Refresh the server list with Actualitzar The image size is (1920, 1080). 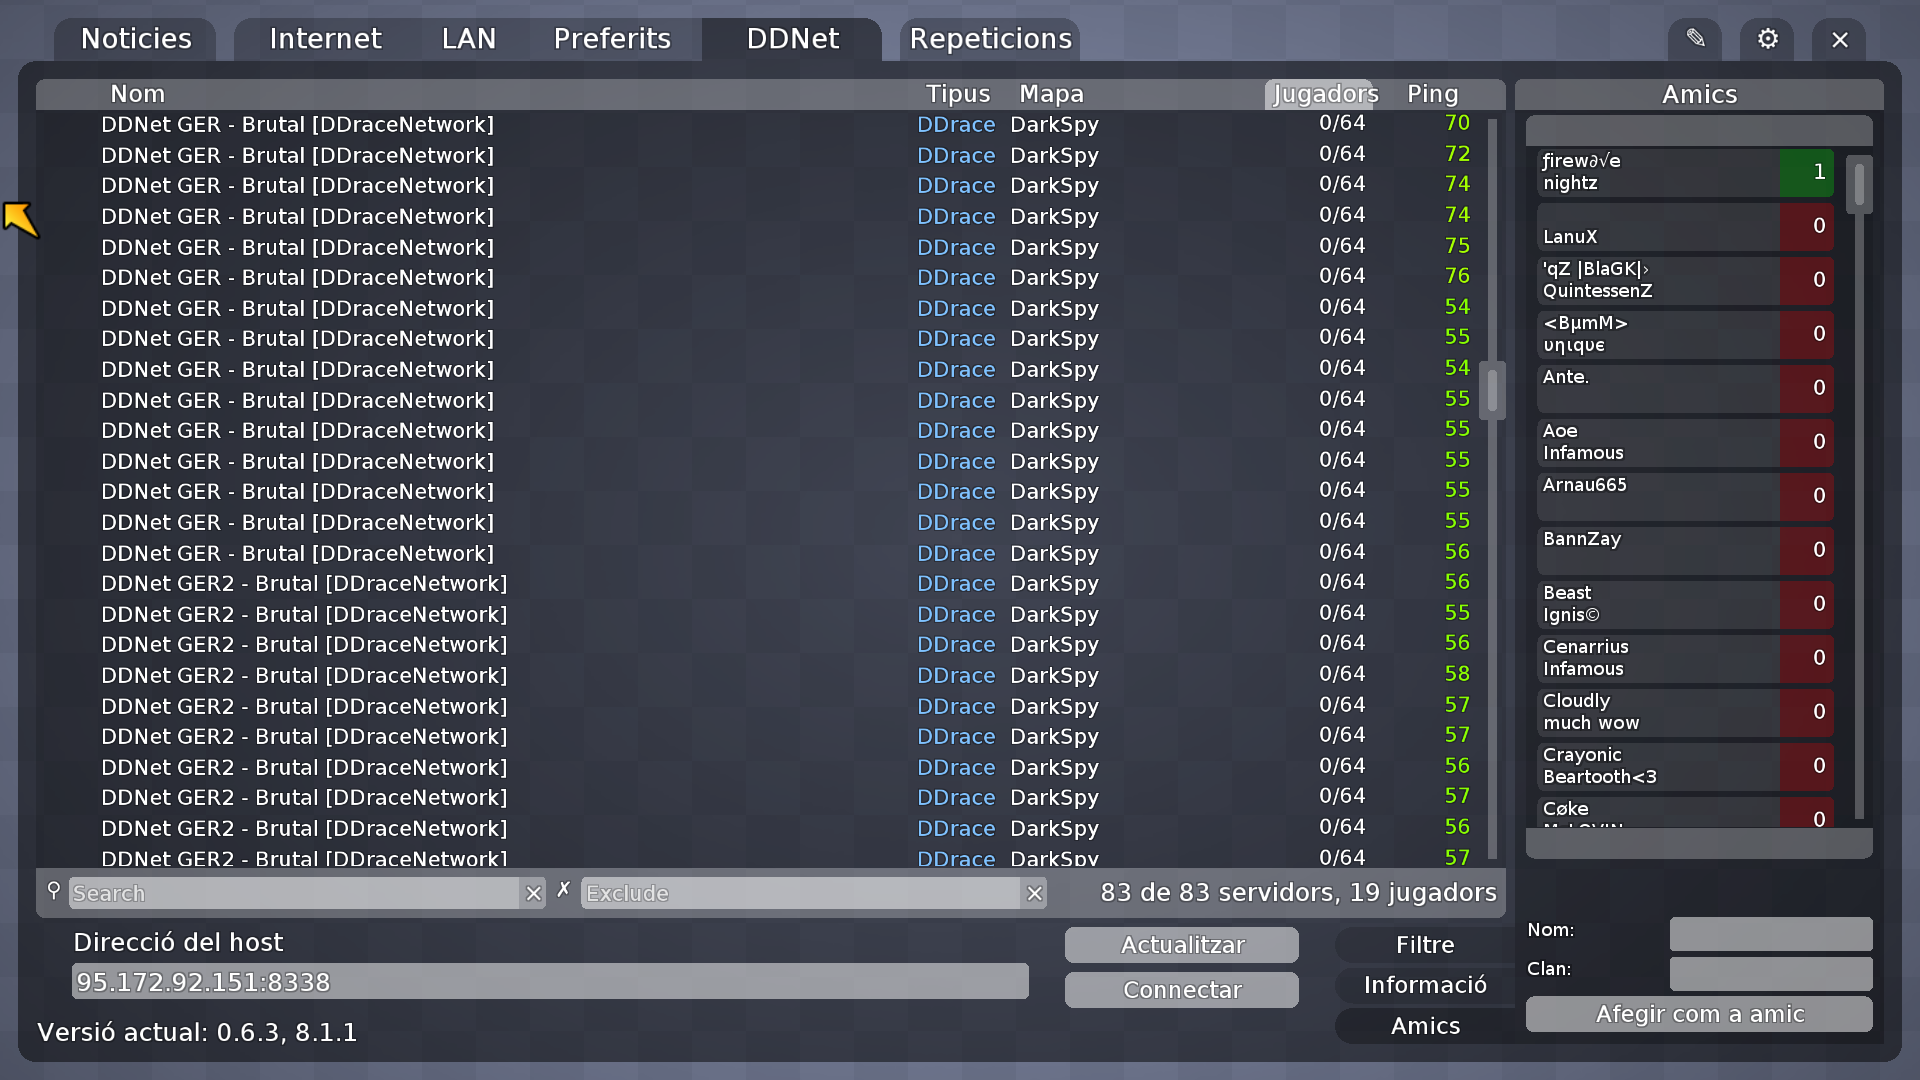pos(1181,944)
